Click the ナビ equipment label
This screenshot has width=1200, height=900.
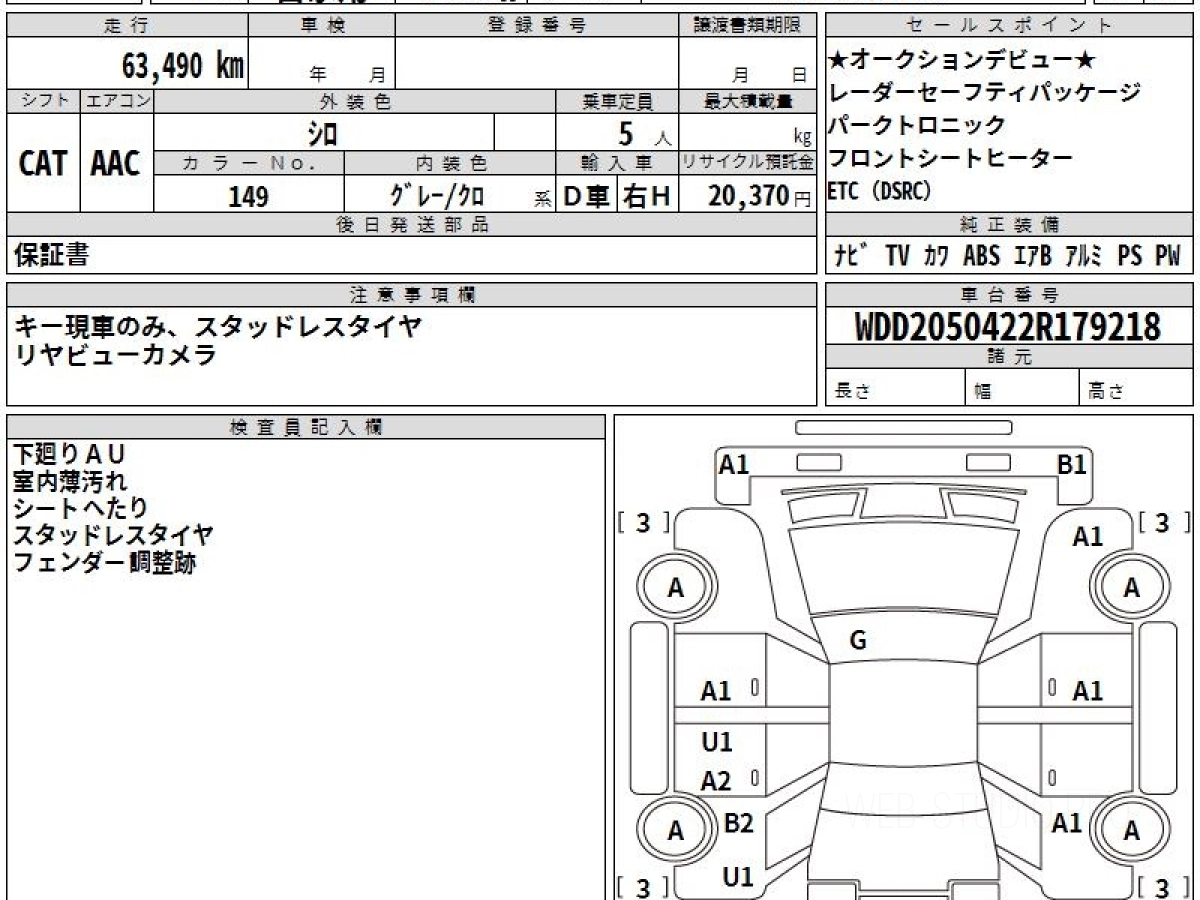pos(851,256)
